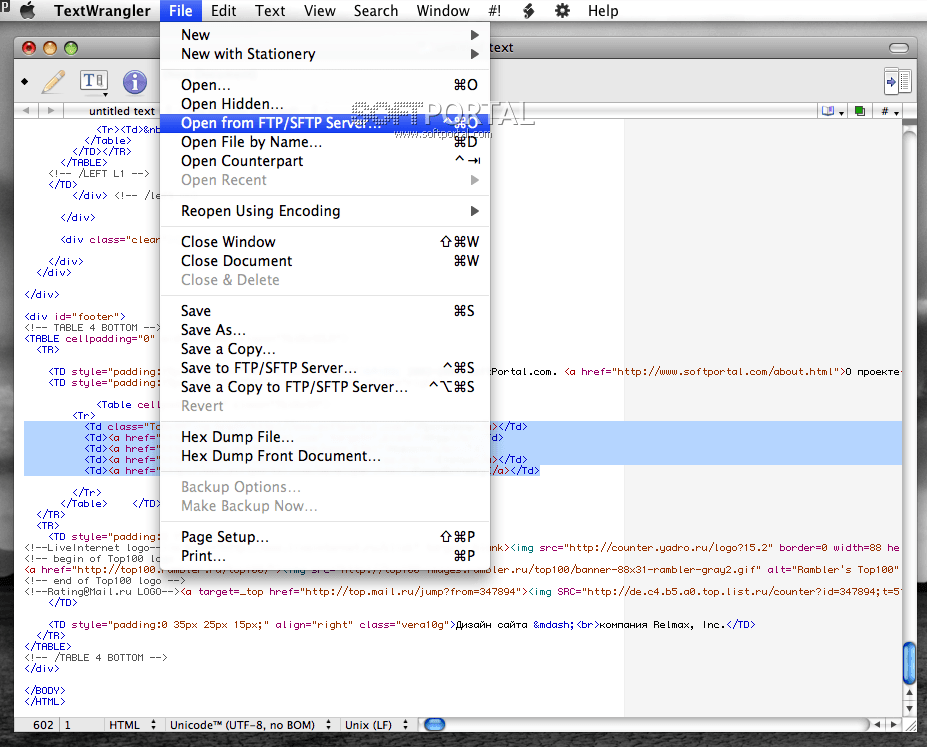The width and height of the screenshot is (927, 747).
Task: Open the Unix (LF) line endings popup
Action: [x=377, y=725]
